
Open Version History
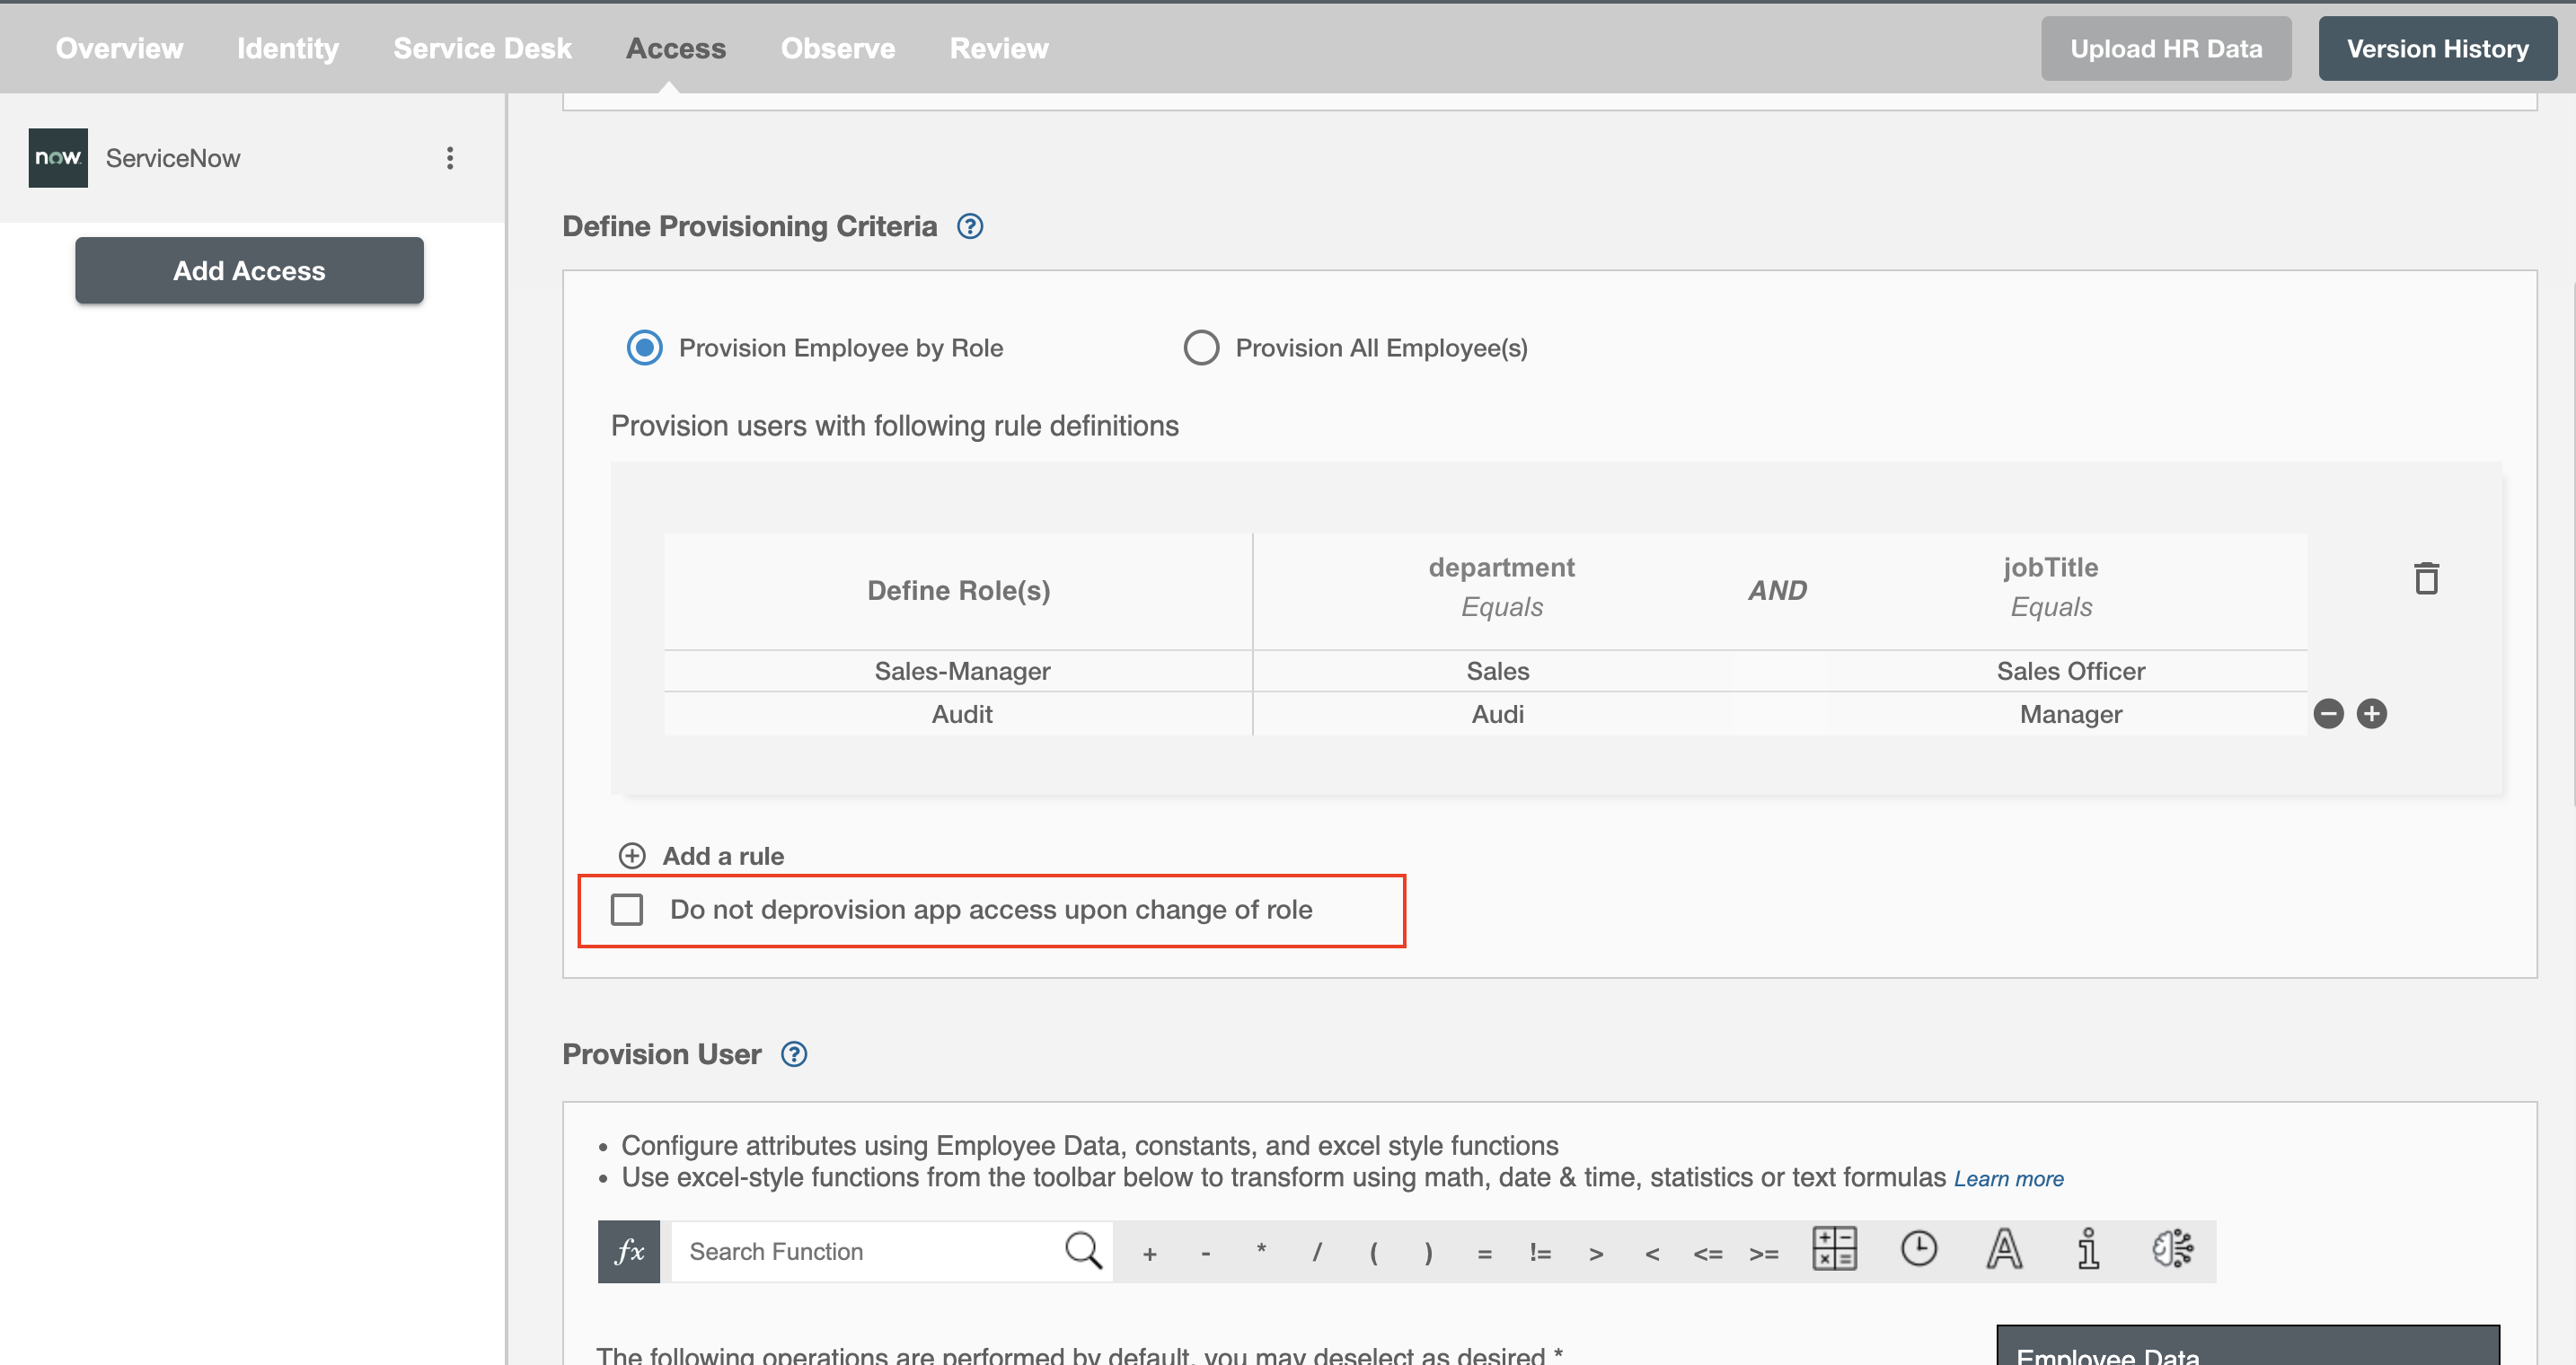coord(2437,48)
